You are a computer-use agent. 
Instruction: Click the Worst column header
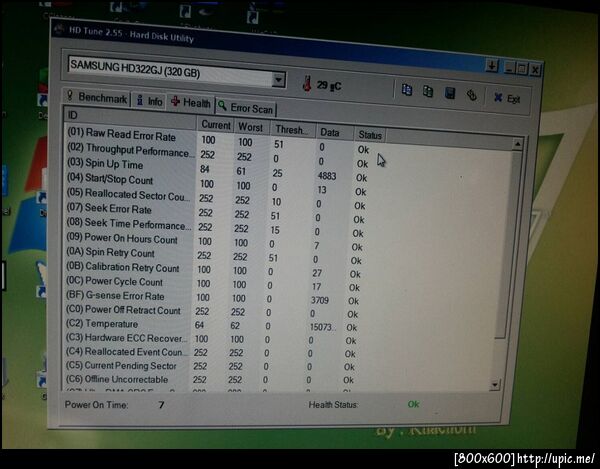(x=251, y=127)
